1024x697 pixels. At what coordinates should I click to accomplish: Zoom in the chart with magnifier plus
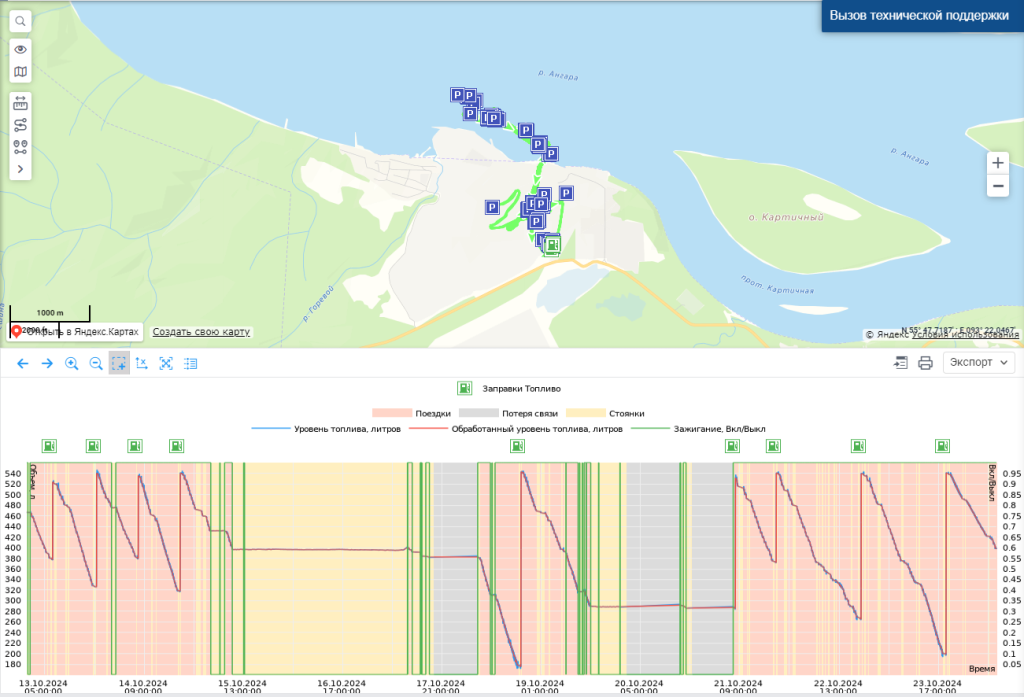71,363
